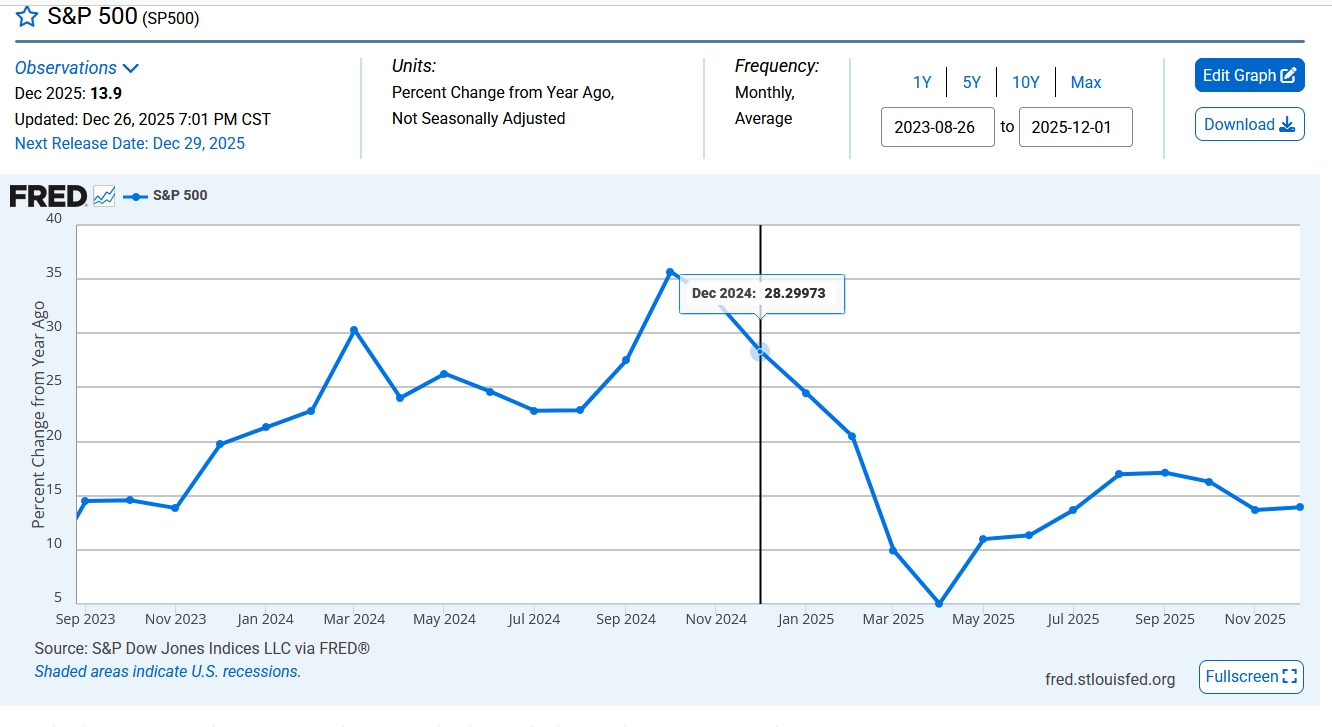Click the April 2025 lowest data point

939,604
